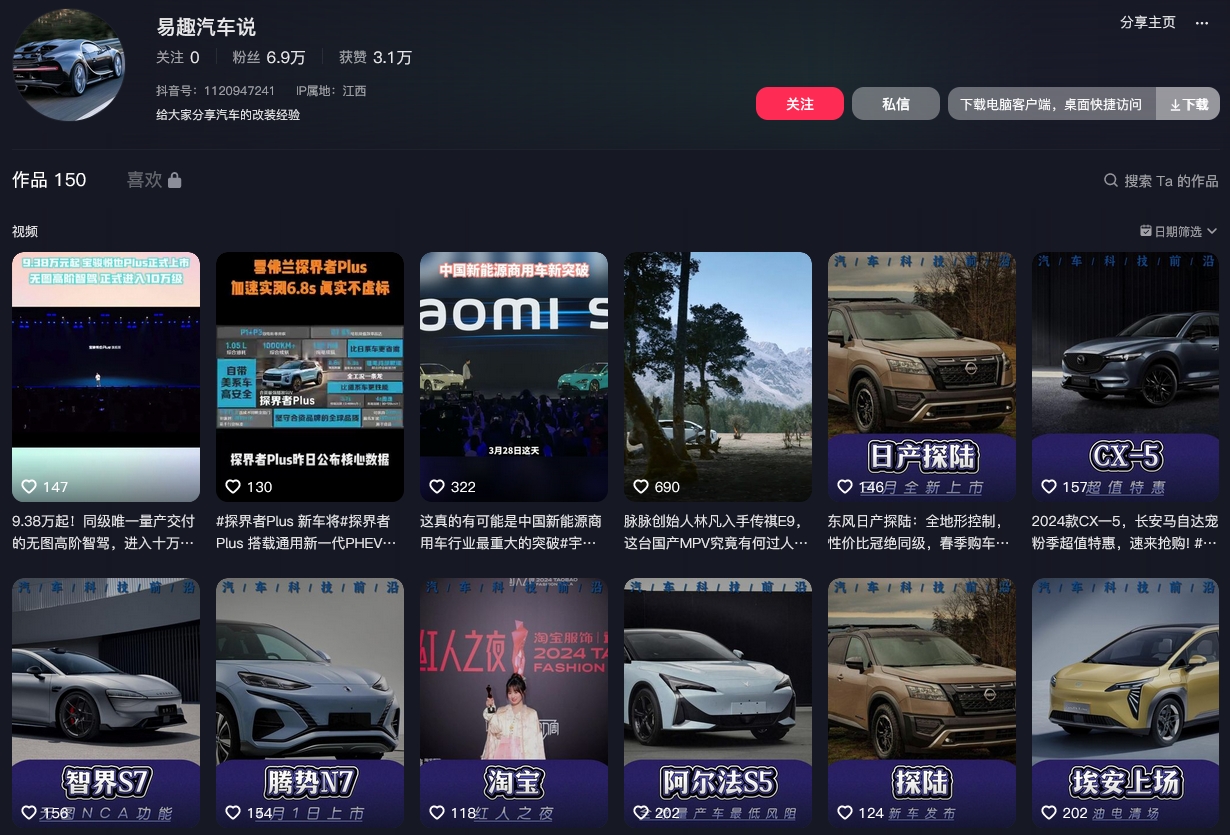Click the 获赞 3.1万 likes count
The image size is (1230, 835).
click(375, 58)
